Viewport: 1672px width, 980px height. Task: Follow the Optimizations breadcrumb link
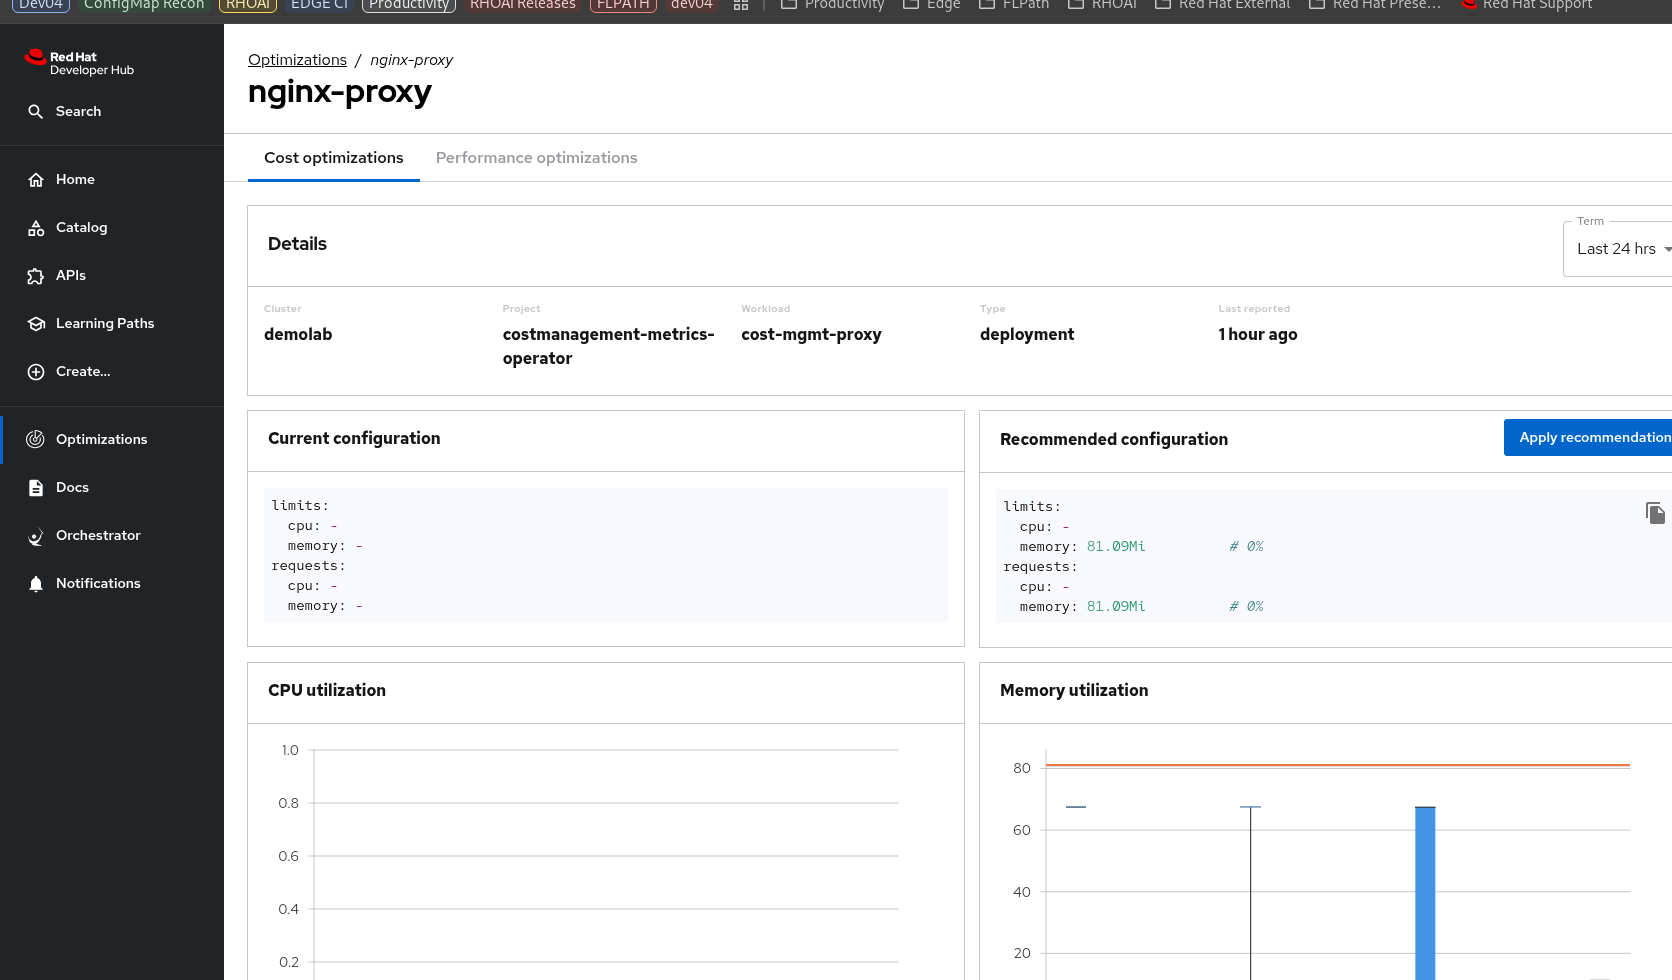pos(297,60)
